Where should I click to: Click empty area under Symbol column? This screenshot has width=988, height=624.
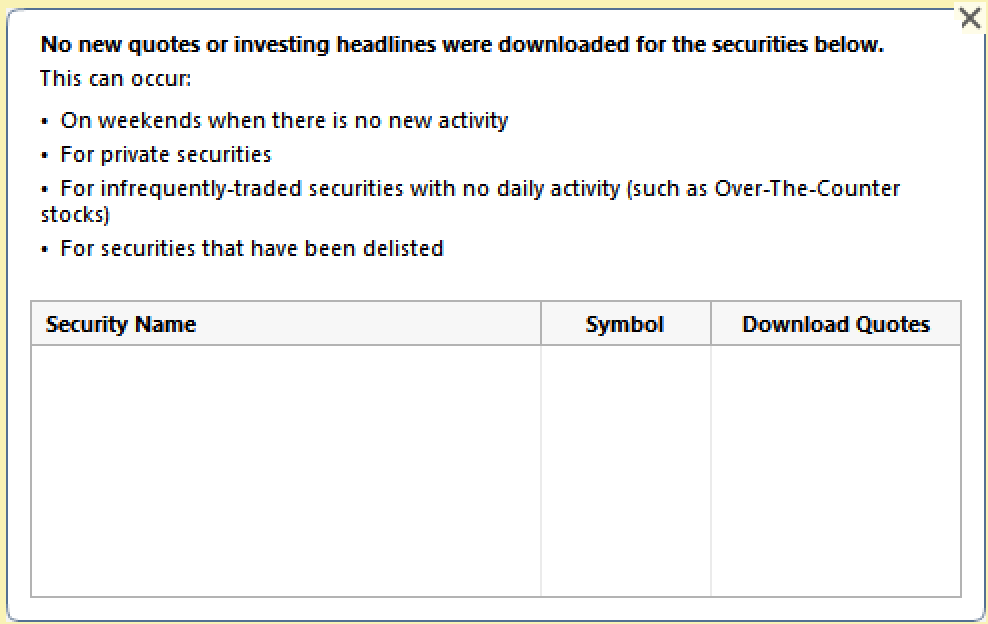(x=626, y=470)
